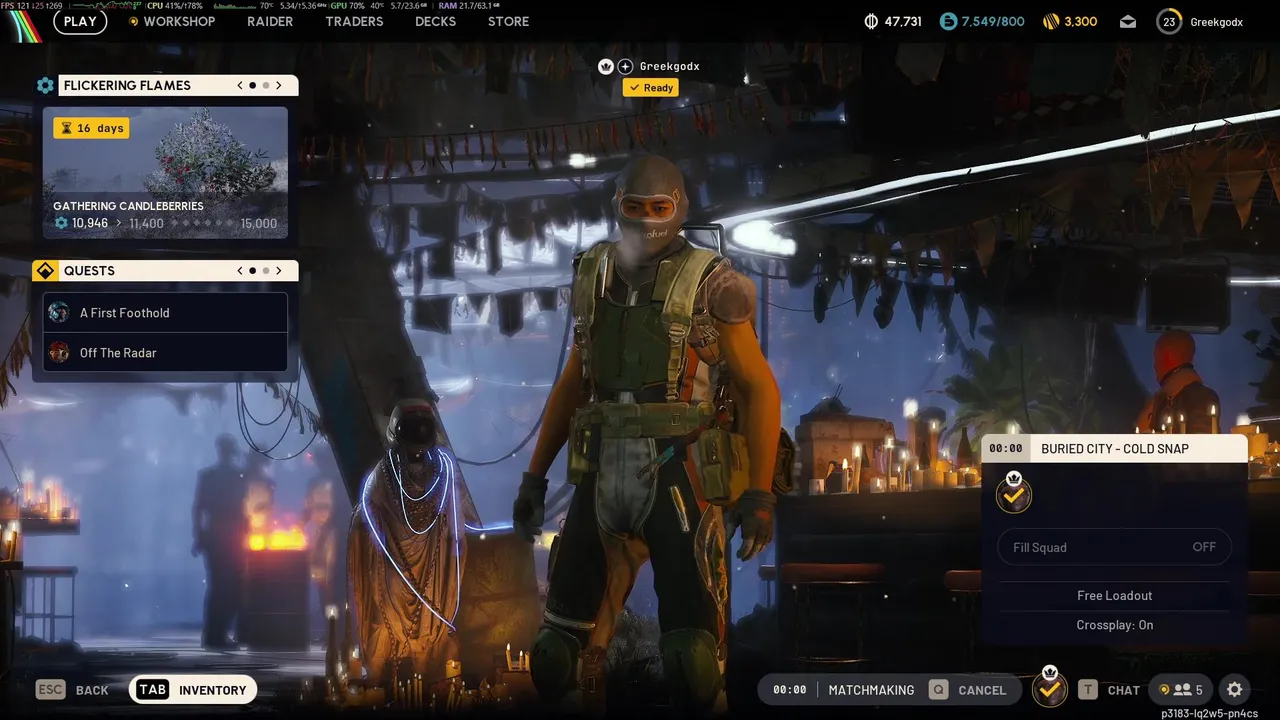Select first page dot in Quests header
The width and height of the screenshot is (1280, 720).
pyautogui.click(x=253, y=271)
